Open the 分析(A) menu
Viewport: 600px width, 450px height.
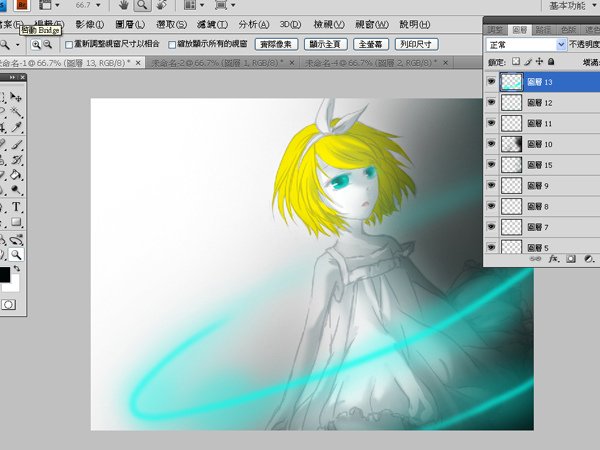click(254, 24)
